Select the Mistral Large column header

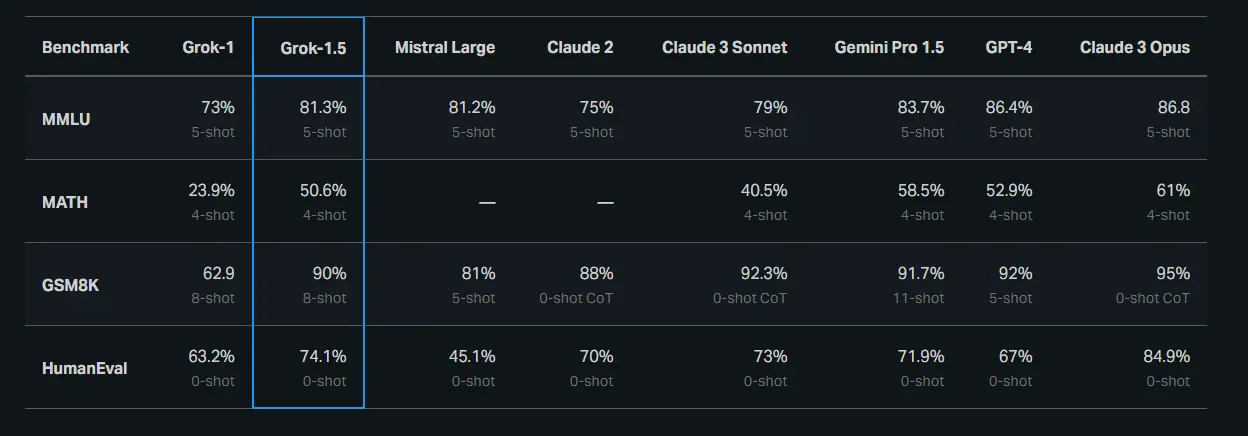pos(444,47)
